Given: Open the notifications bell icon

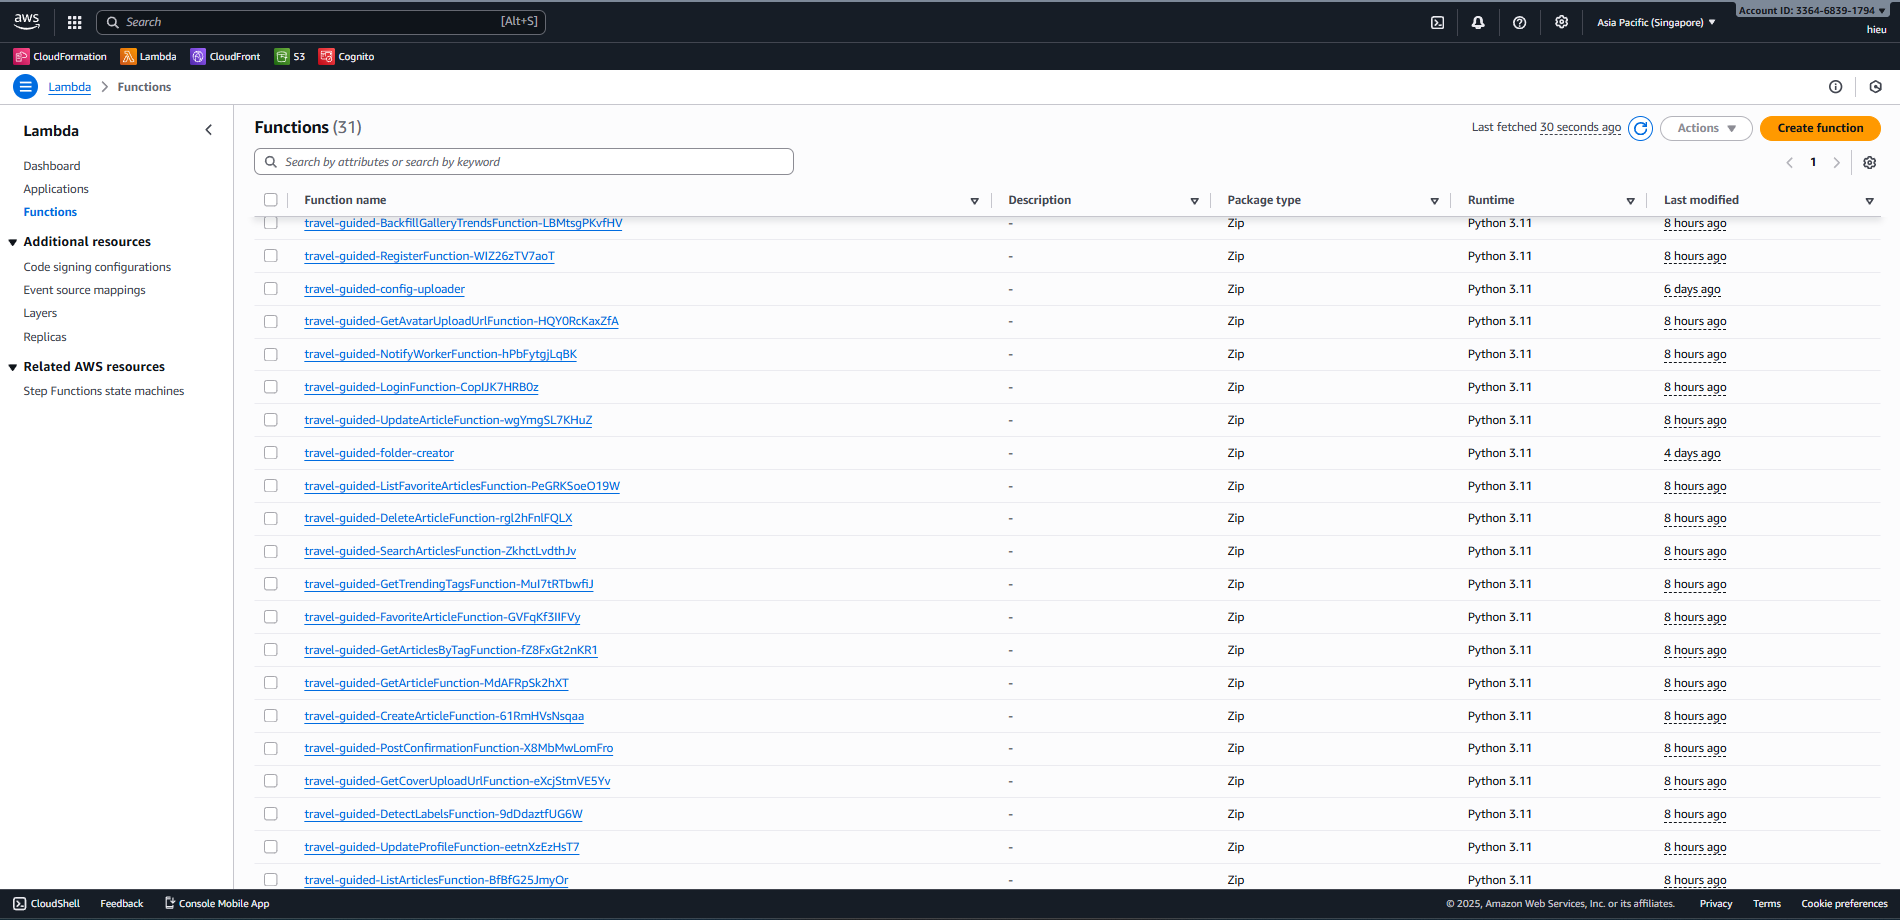Looking at the screenshot, I should 1478,21.
